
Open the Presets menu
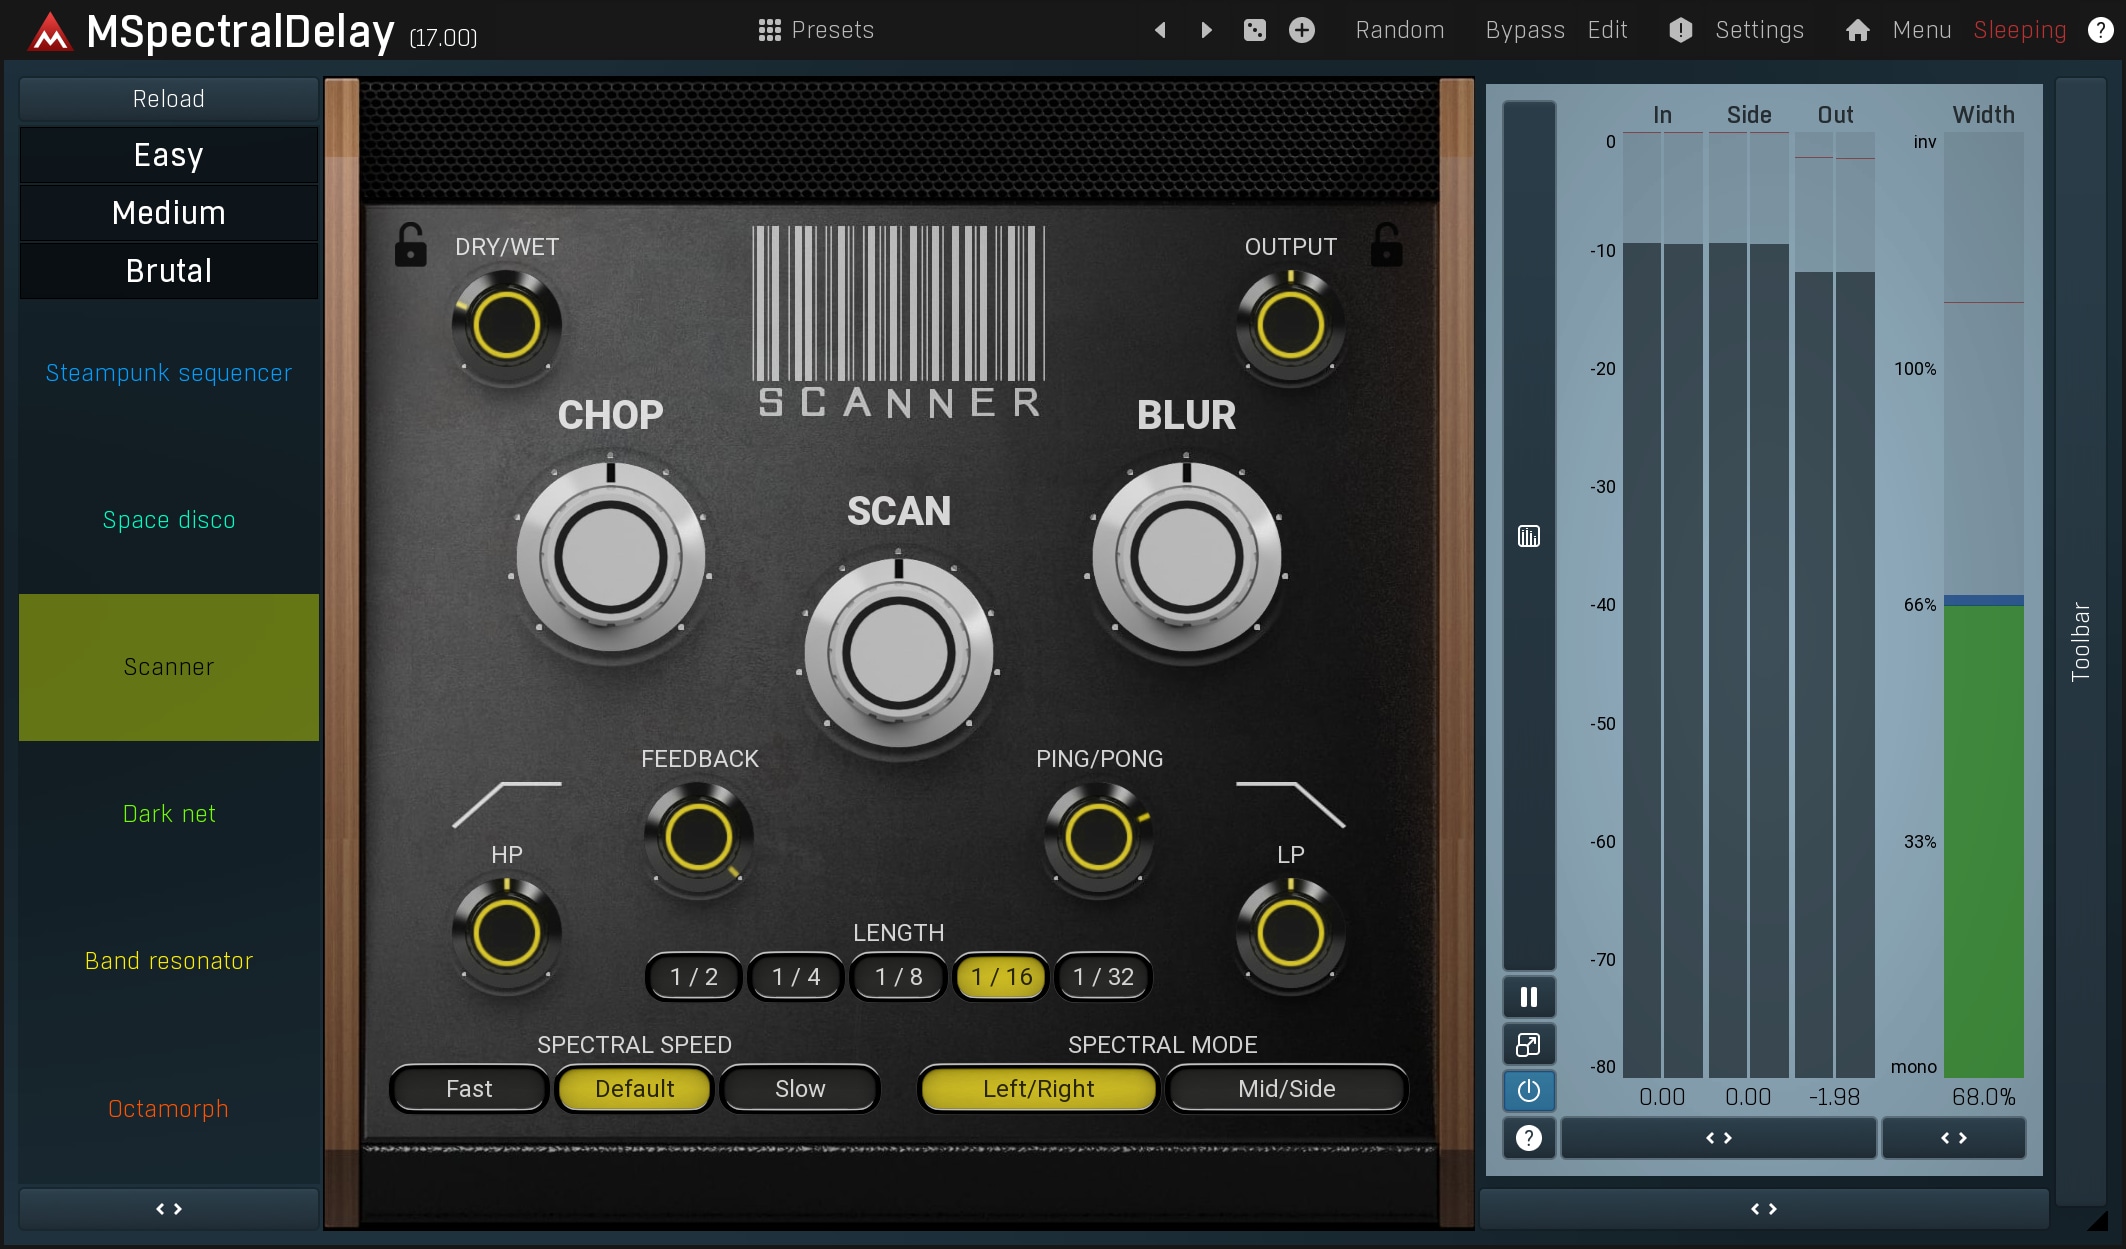tap(816, 30)
